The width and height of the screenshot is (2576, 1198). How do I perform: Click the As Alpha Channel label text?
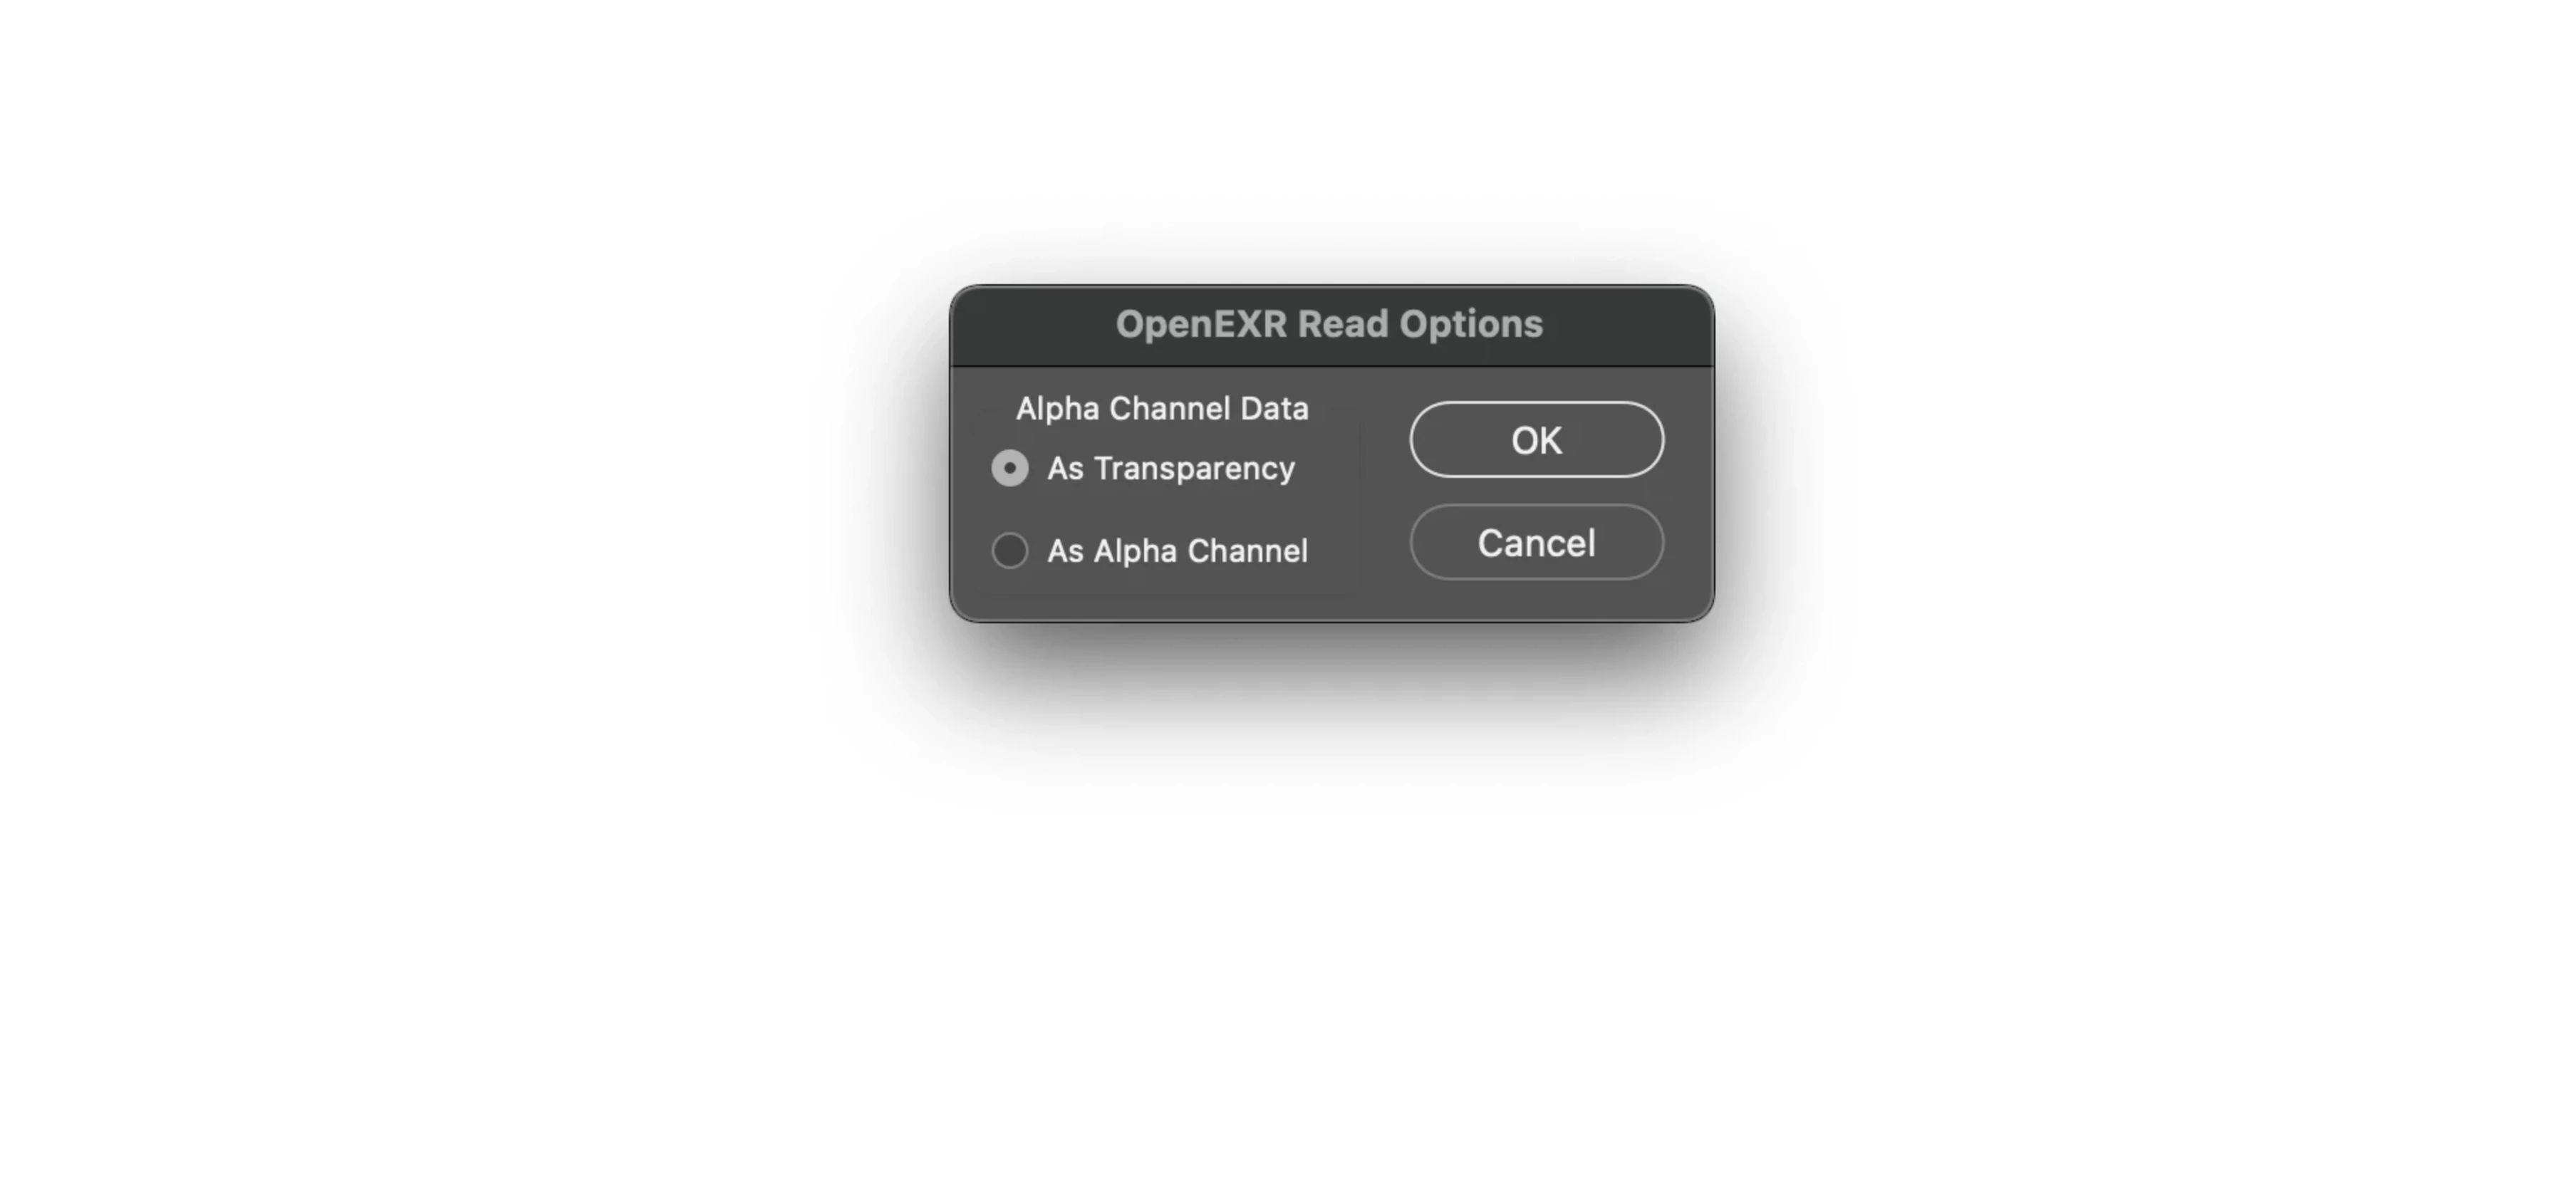tap(1177, 551)
